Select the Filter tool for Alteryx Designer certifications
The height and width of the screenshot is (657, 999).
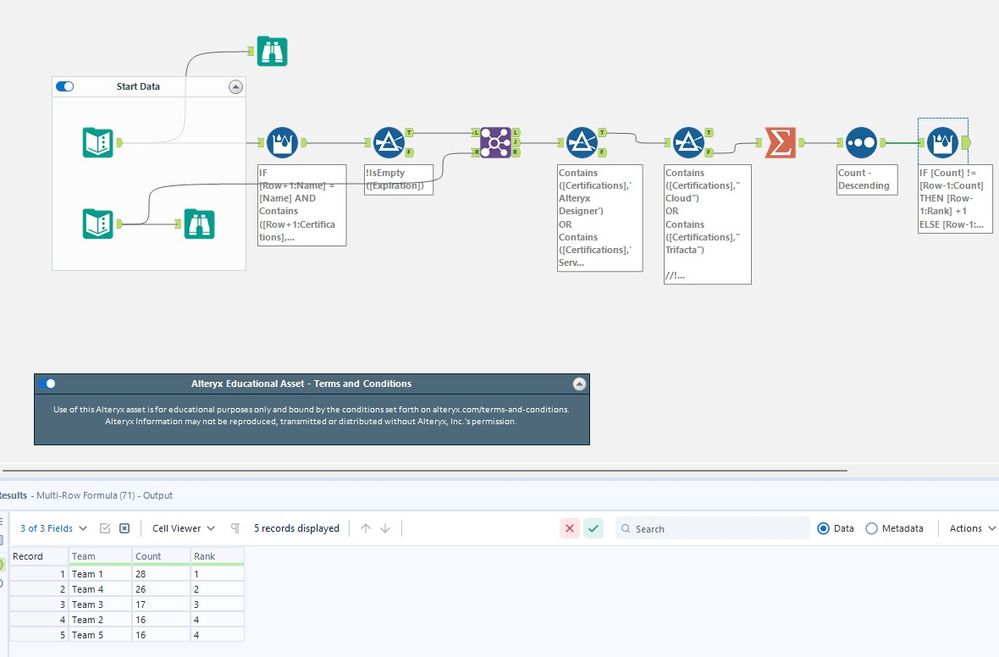(582, 142)
